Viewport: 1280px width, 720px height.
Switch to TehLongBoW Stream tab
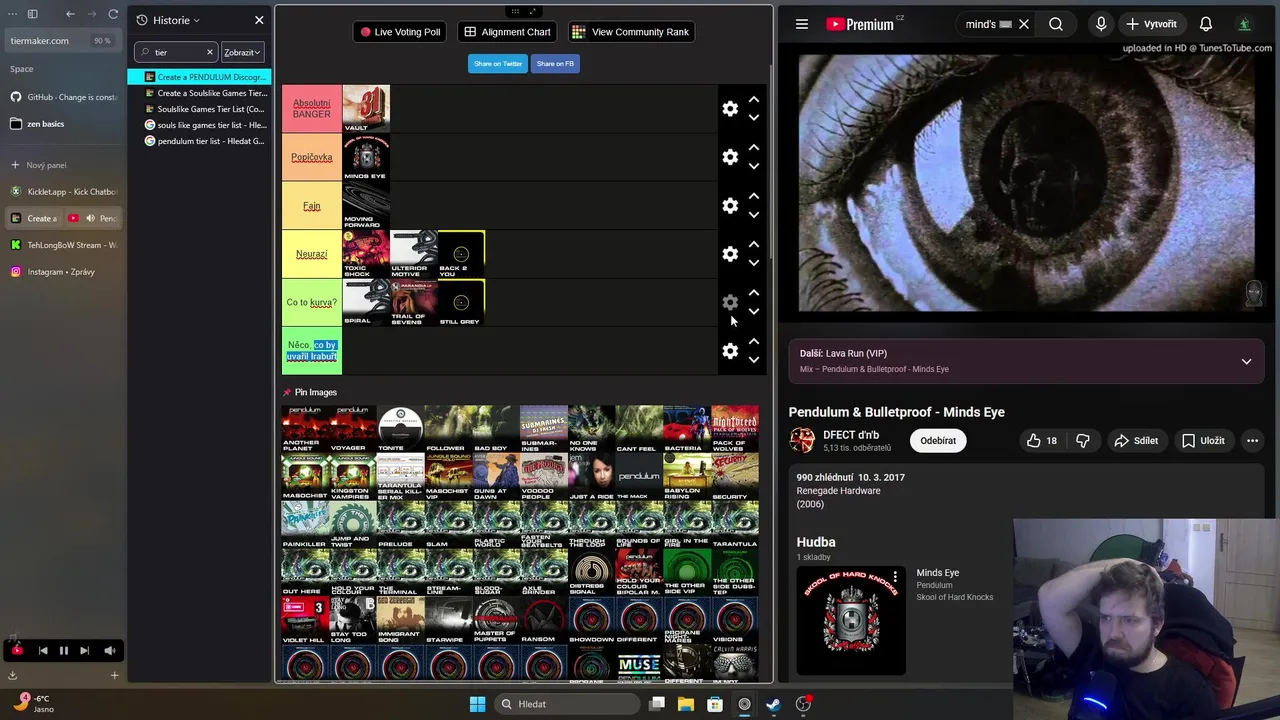[62, 245]
